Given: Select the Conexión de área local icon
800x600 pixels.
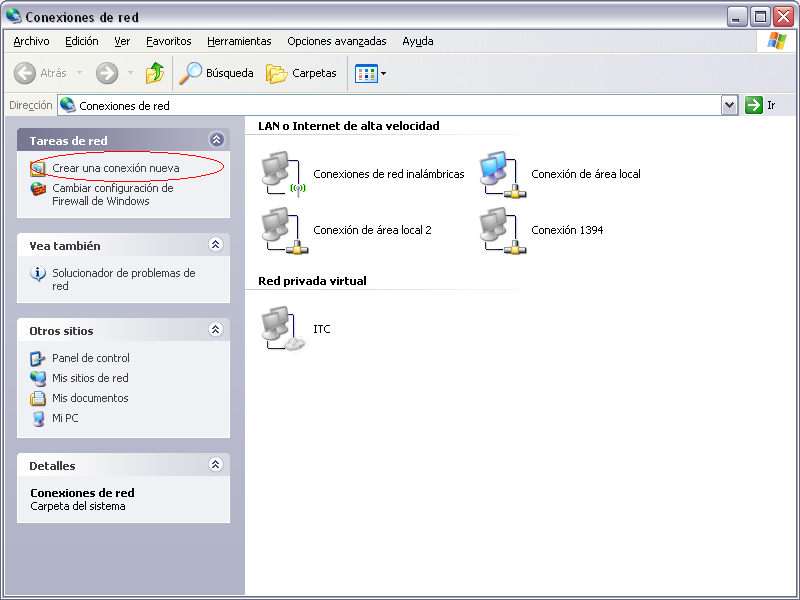Looking at the screenshot, I should click(x=499, y=174).
